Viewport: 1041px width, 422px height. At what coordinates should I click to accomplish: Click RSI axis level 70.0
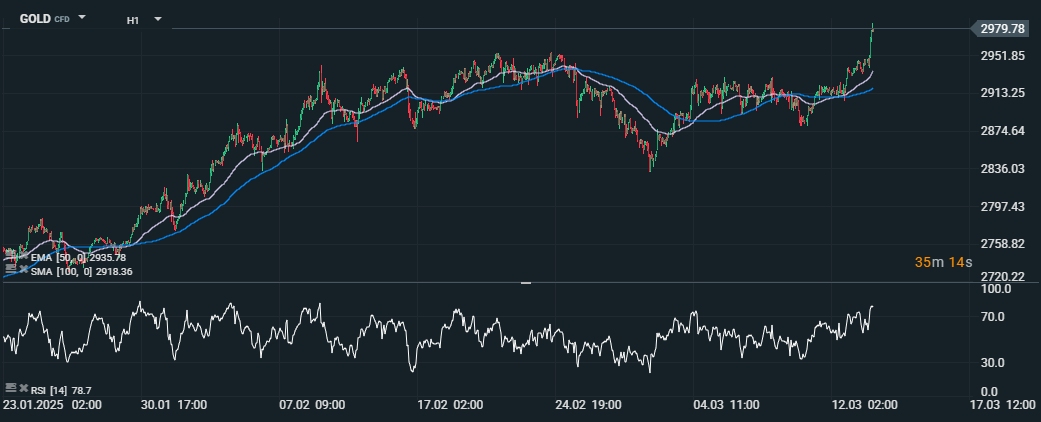pyautogui.click(x=991, y=317)
